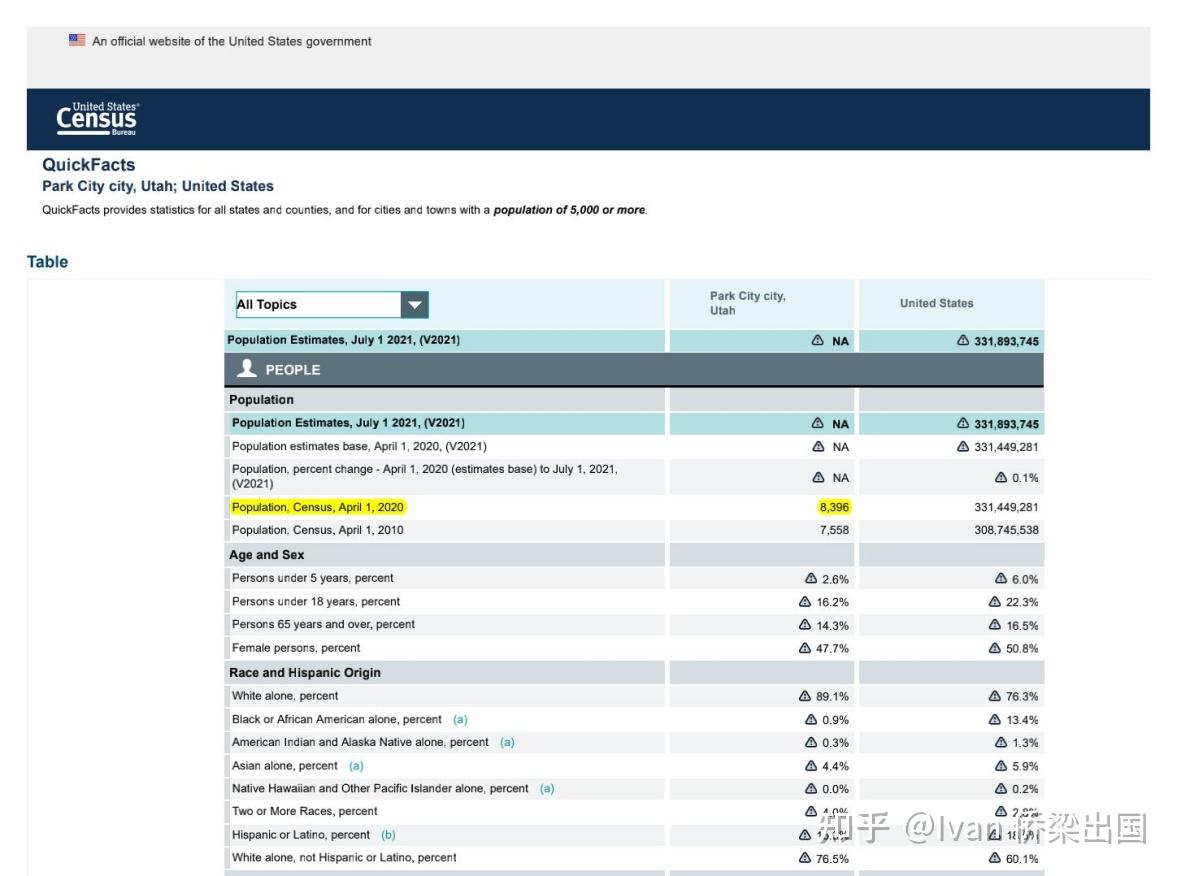Click 'Persons 65 years and over, percent' label
This screenshot has height=876, width=1177.
click(x=324, y=625)
